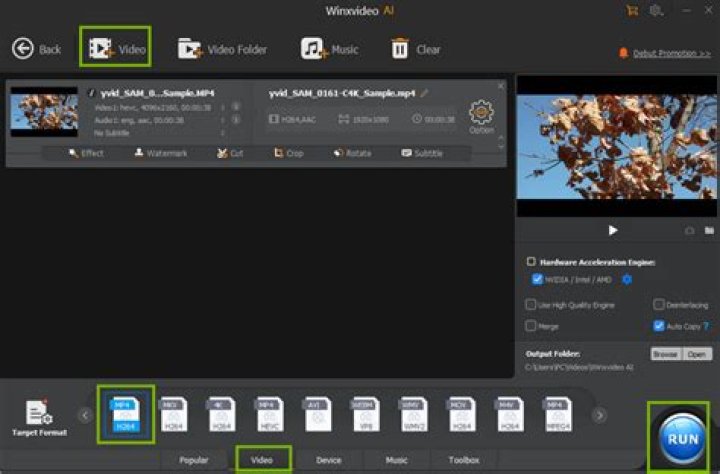Screen dimensions: 720x474
Task: Select MP4 MPEG4 format
Action: click(558, 414)
